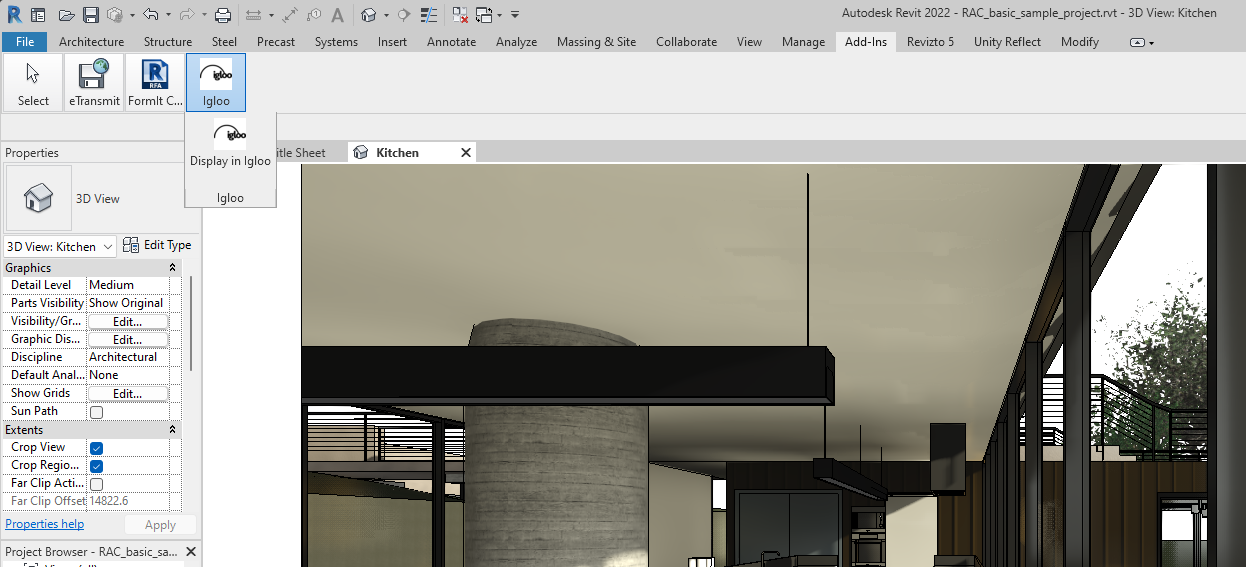The height and width of the screenshot is (567, 1246).
Task: Click the Undo arrow icon
Action: pyautogui.click(x=150, y=15)
